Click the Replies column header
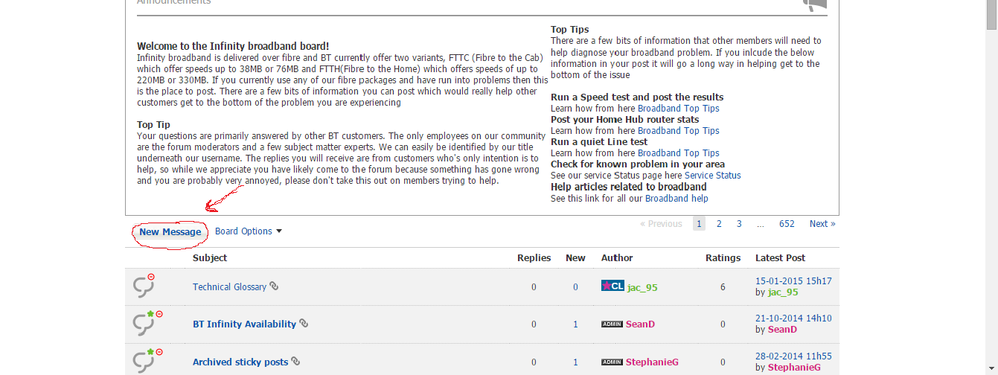The height and width of the screenshot is (375, 998). 534,258
